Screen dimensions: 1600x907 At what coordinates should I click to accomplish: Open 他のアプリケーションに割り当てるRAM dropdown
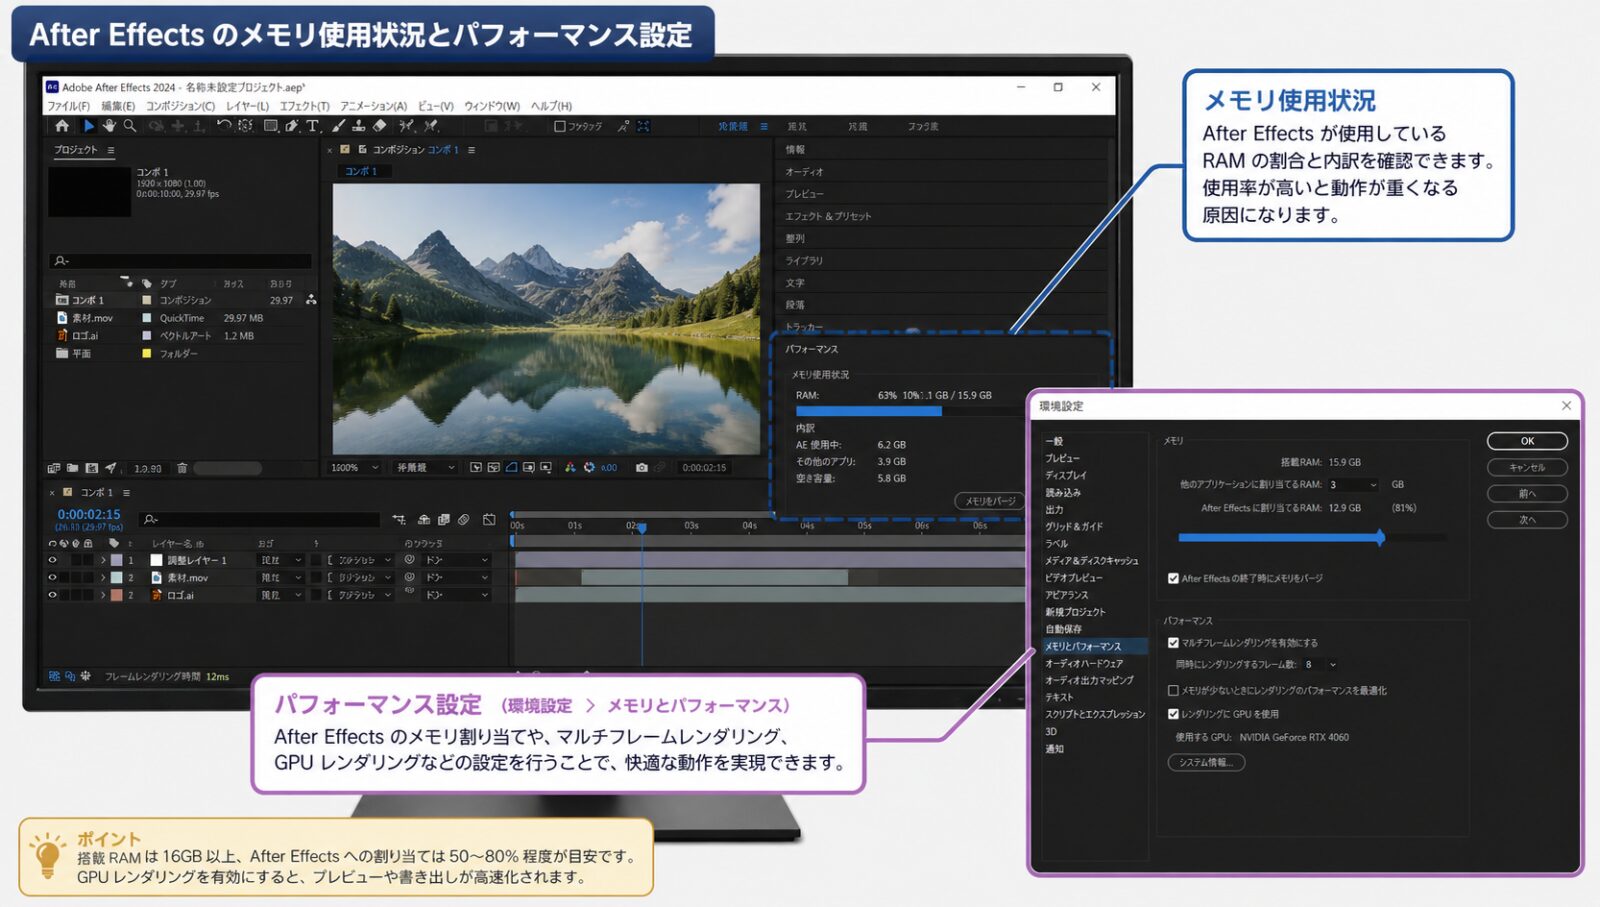[1353, 485]
